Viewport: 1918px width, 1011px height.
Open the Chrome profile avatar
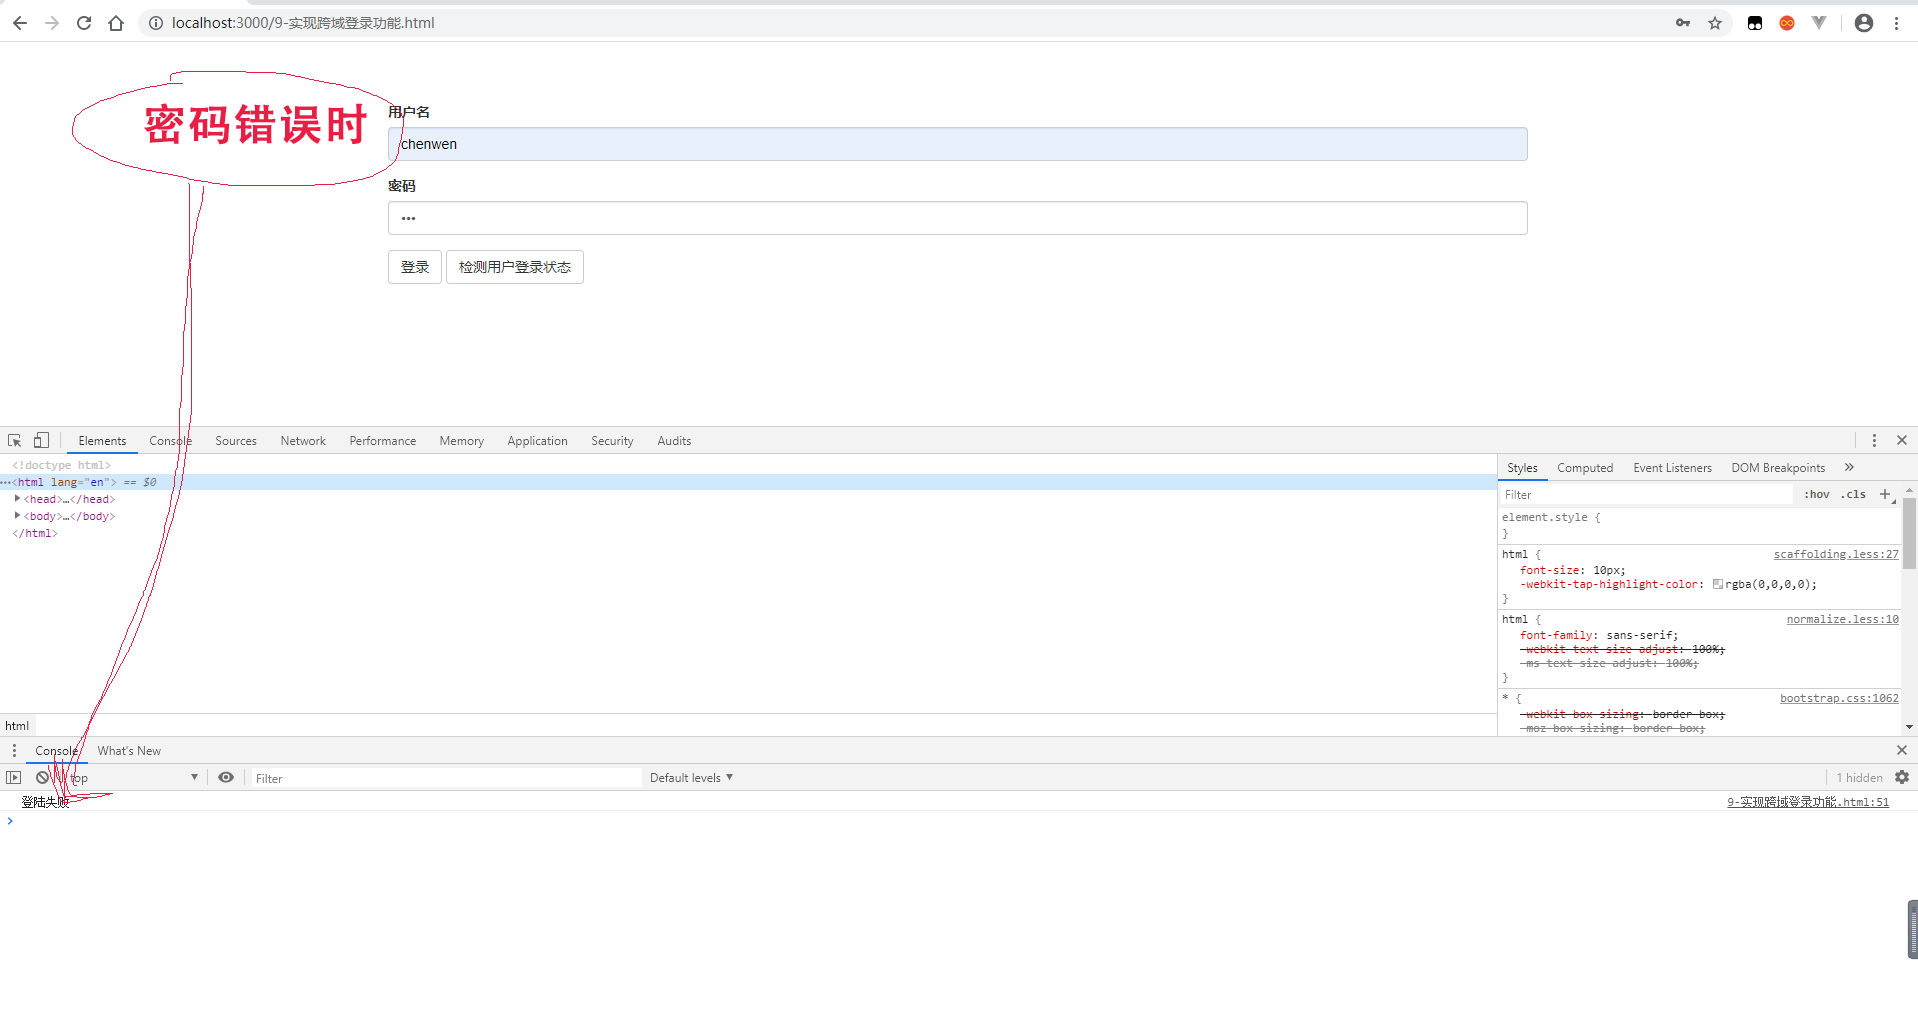click(x=1864, y=23)
